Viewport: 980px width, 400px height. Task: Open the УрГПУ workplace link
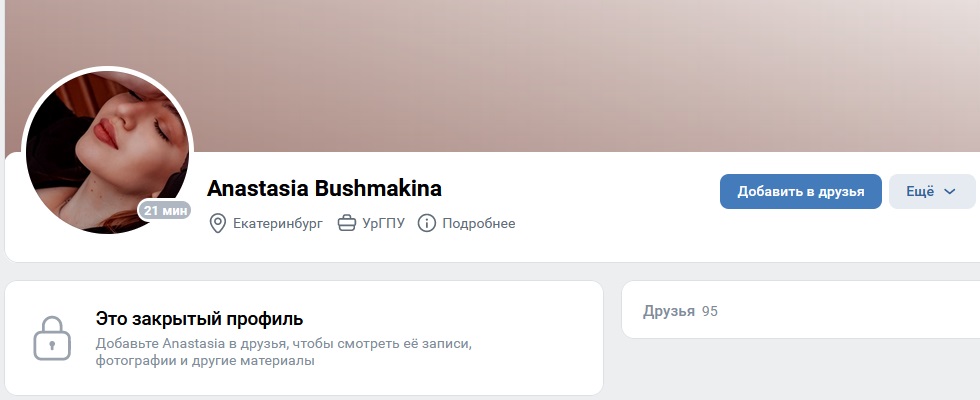click(x=383, y=223)
